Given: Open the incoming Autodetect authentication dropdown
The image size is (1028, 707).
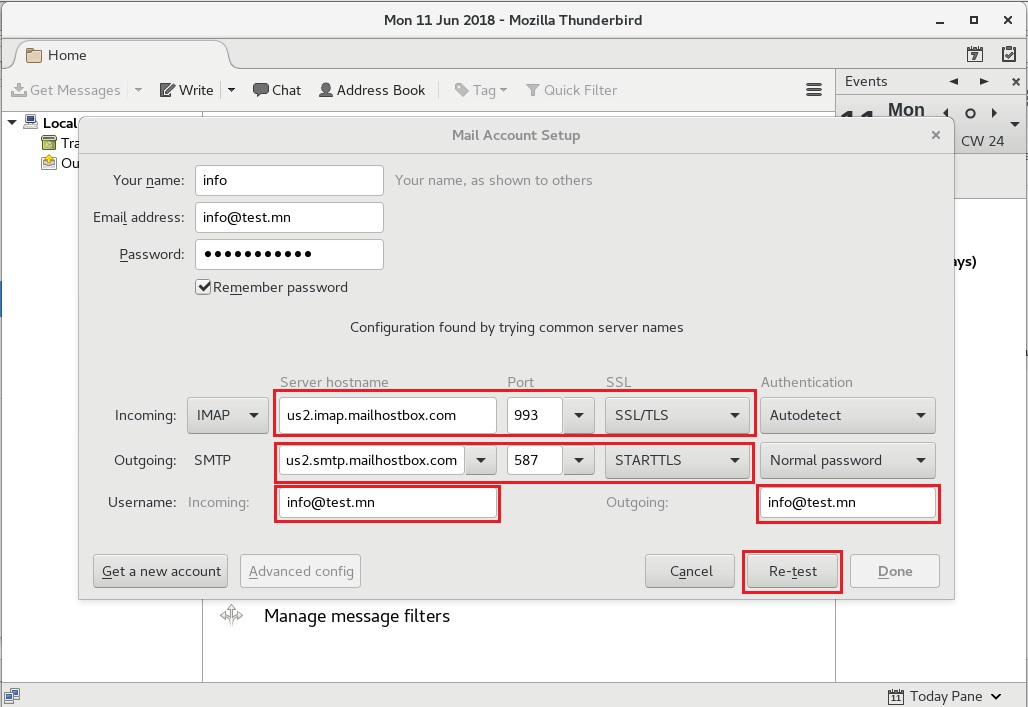Looking at the screenshot, I should [848, 415].
